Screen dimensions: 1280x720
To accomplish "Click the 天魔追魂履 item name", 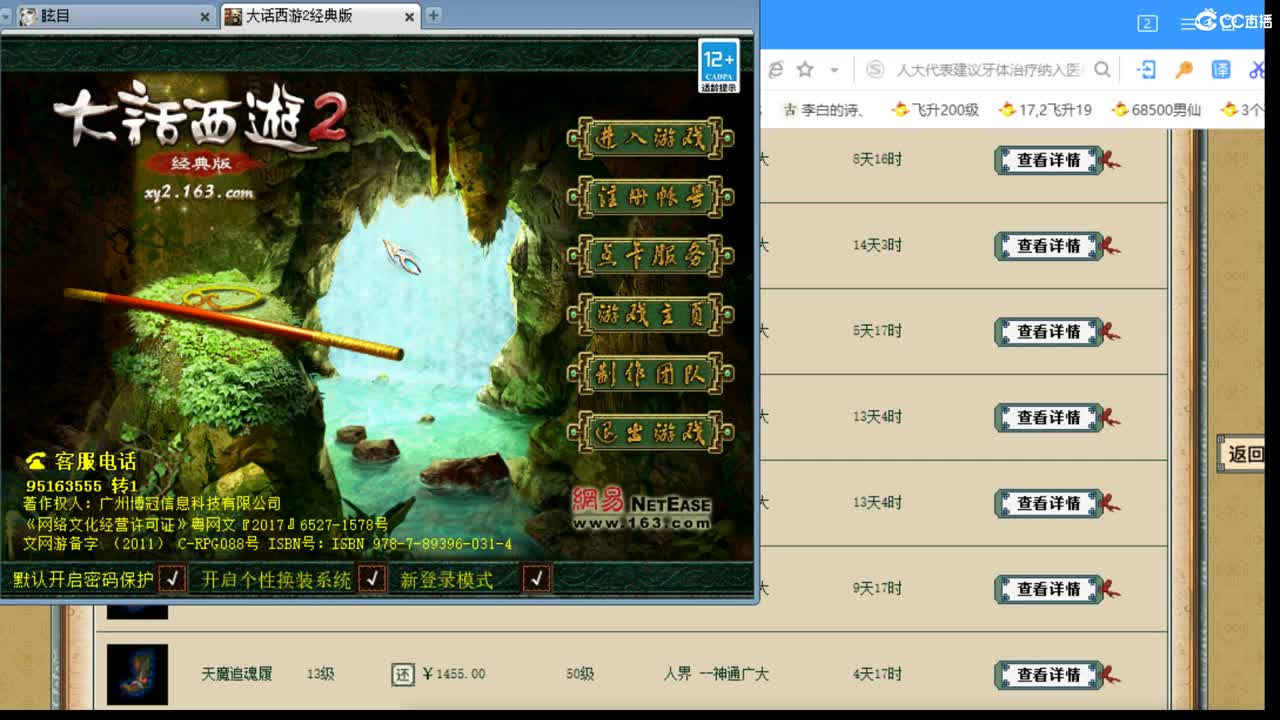I will tap(237, 674).
